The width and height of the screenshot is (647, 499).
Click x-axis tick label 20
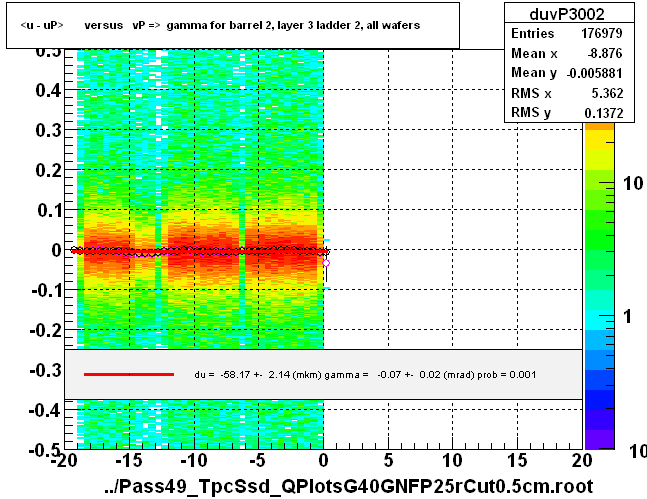coord(582,460)
